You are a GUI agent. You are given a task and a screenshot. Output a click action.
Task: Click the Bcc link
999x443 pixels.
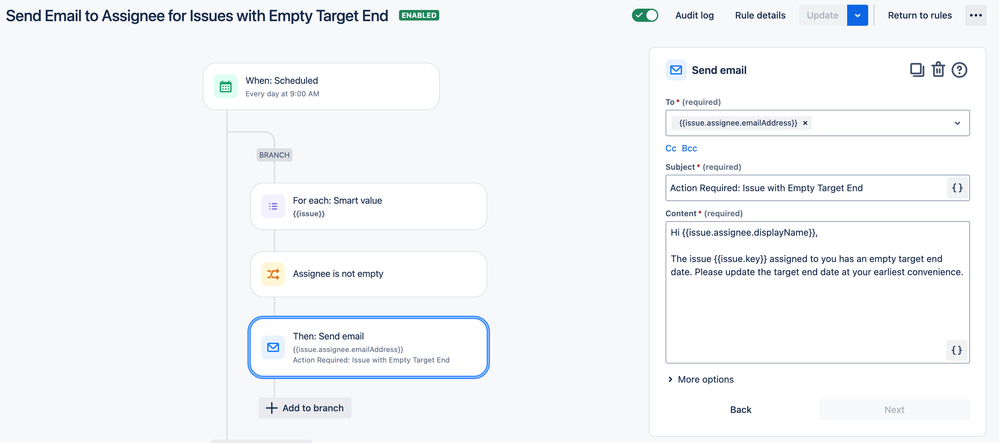tap(689, 148)
